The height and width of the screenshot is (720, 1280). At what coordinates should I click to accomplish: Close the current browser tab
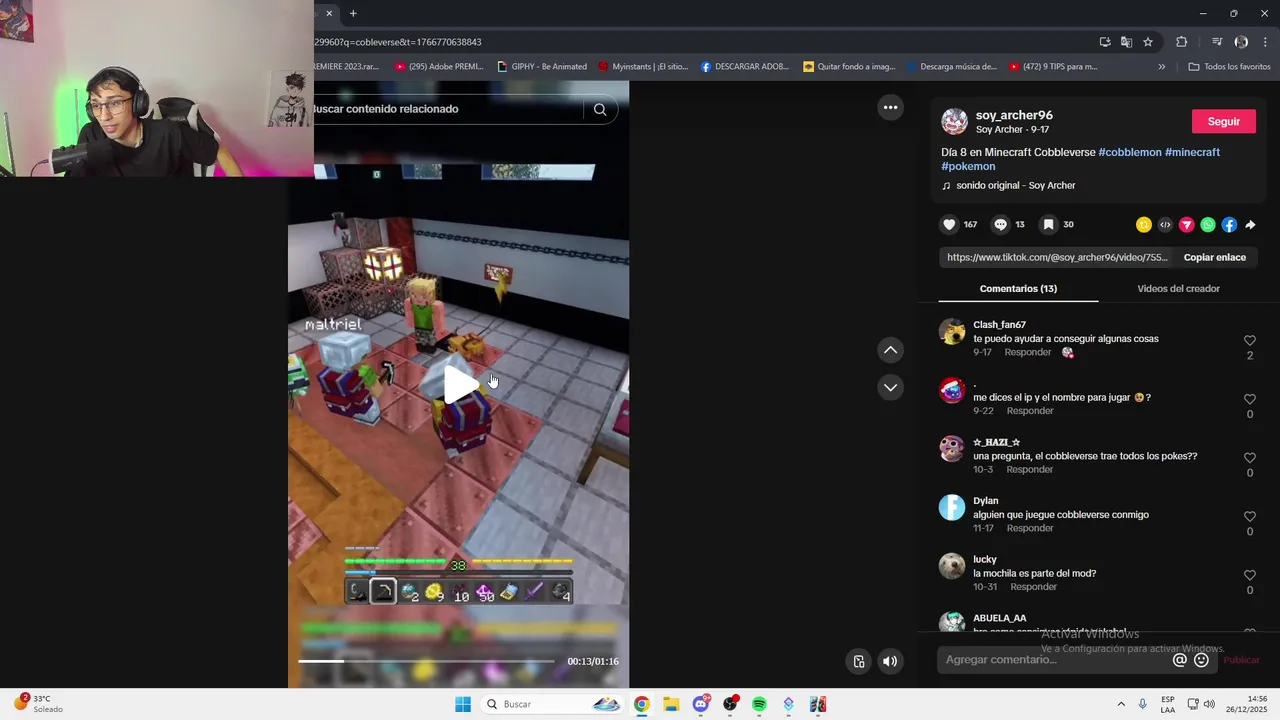[x=329, y=13]
